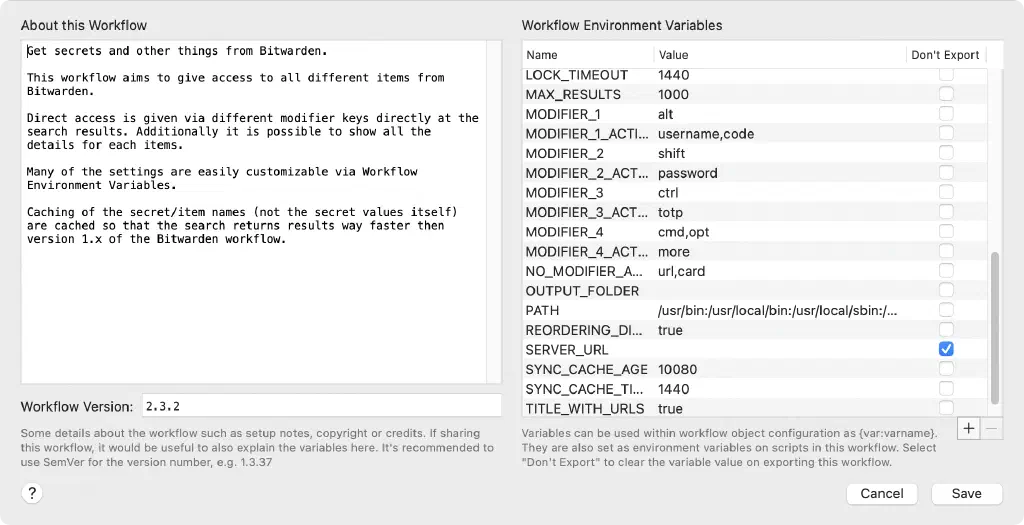Sort by the Name column header

point(588,55)
